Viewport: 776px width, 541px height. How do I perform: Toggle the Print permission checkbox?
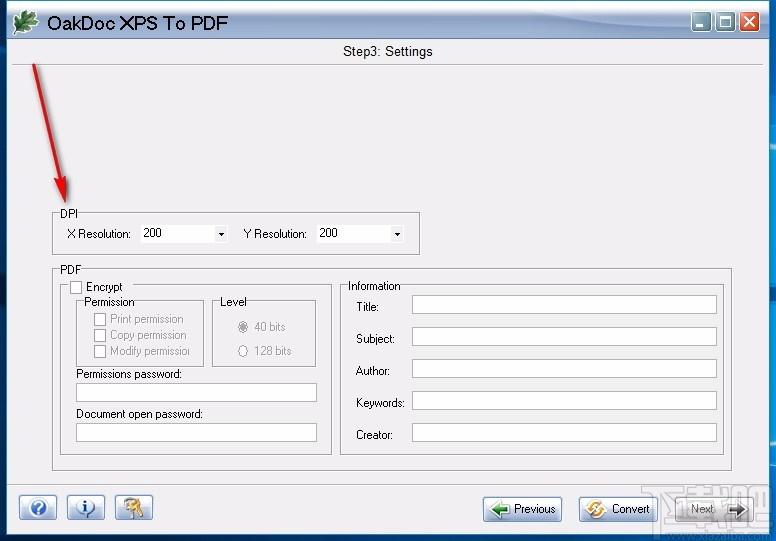pos(99,319)
